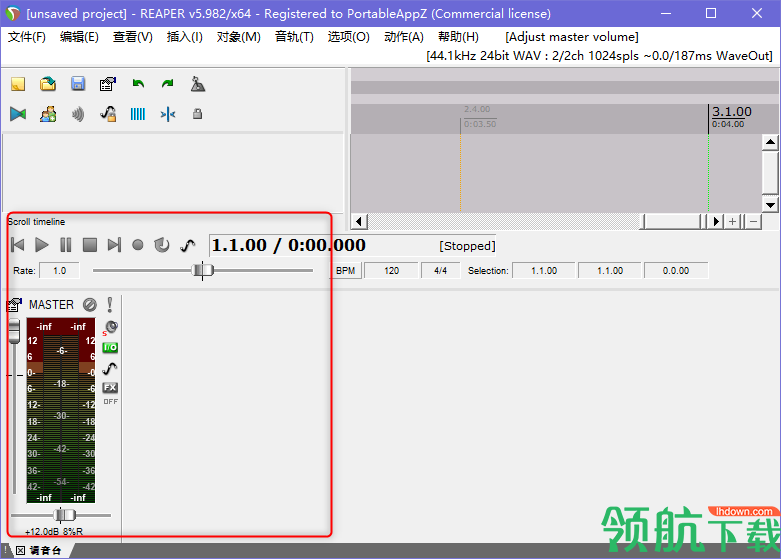Pause playback in transport
781x559 pixels.
coord(66,245)
